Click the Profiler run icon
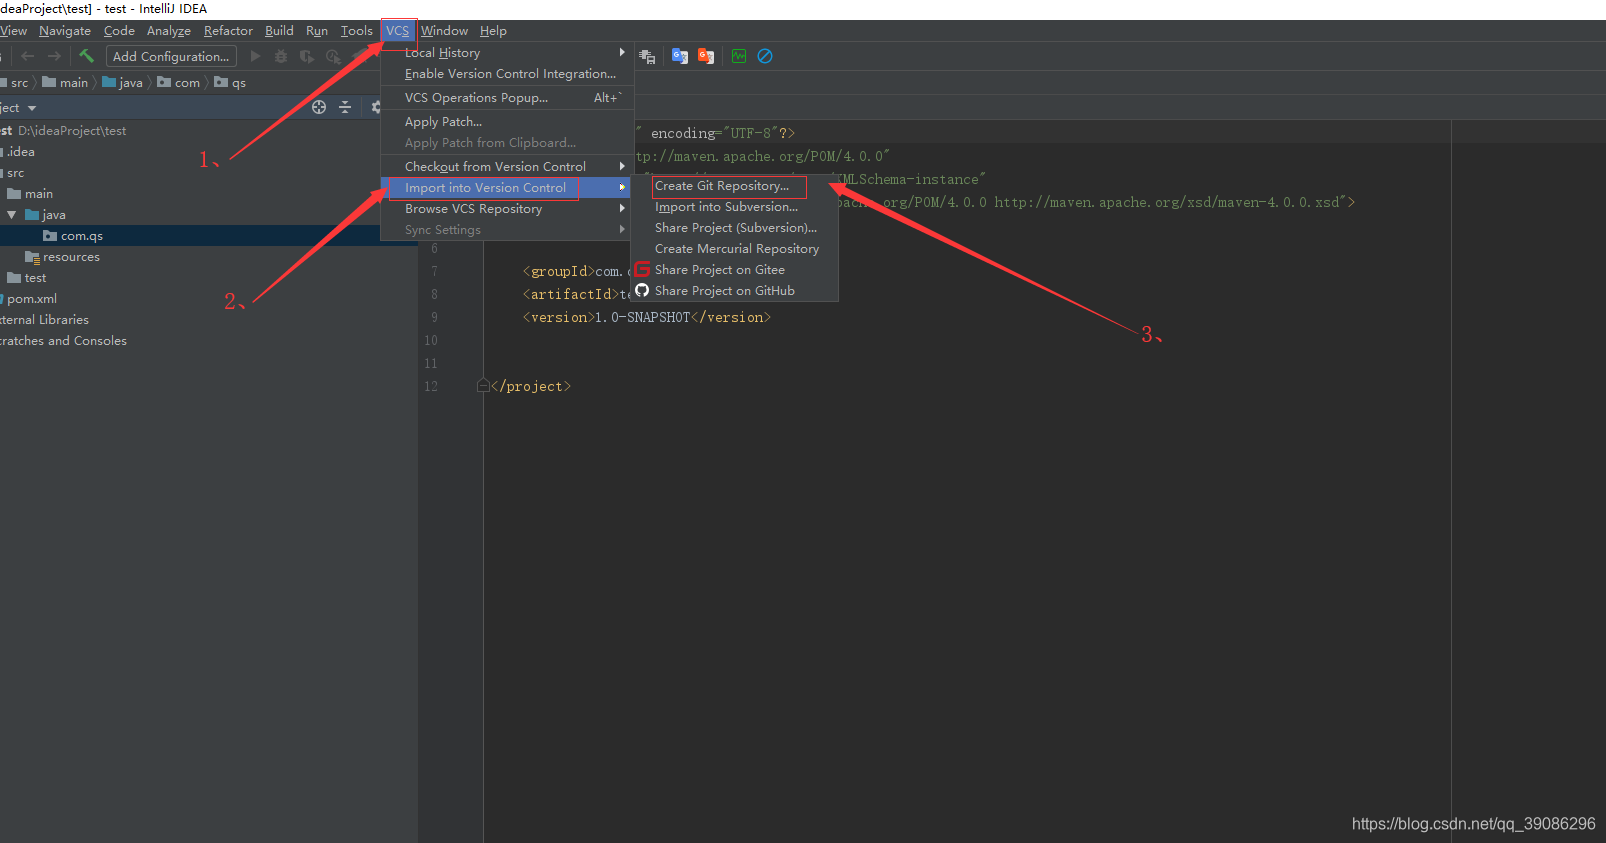The image size is (1606, 843). [x=333, y=57]
